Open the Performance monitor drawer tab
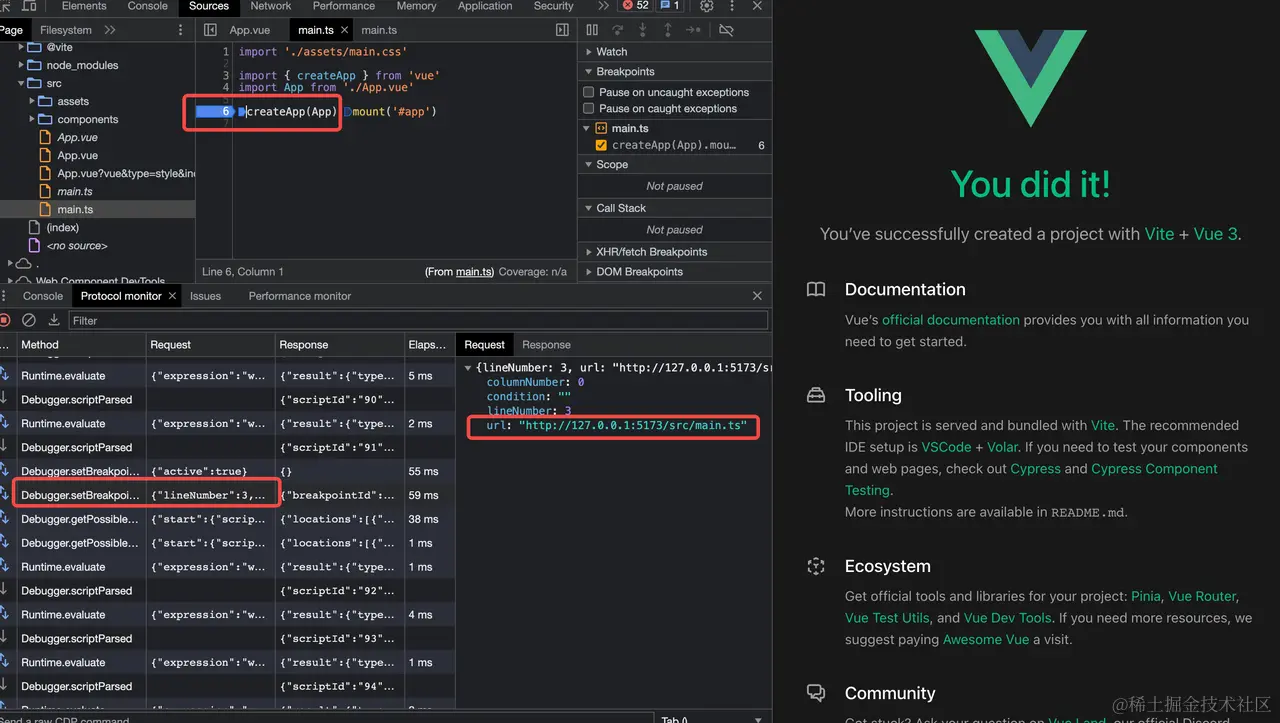 300,296
